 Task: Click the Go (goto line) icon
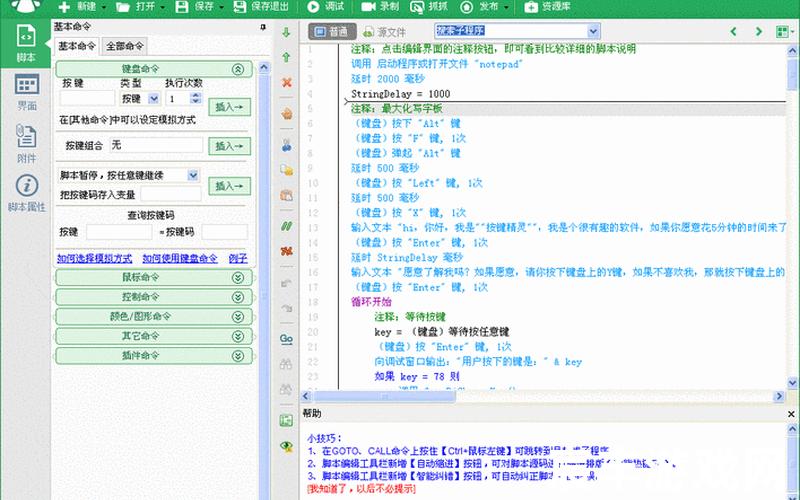pyautogui.click(x=286, y=339)
